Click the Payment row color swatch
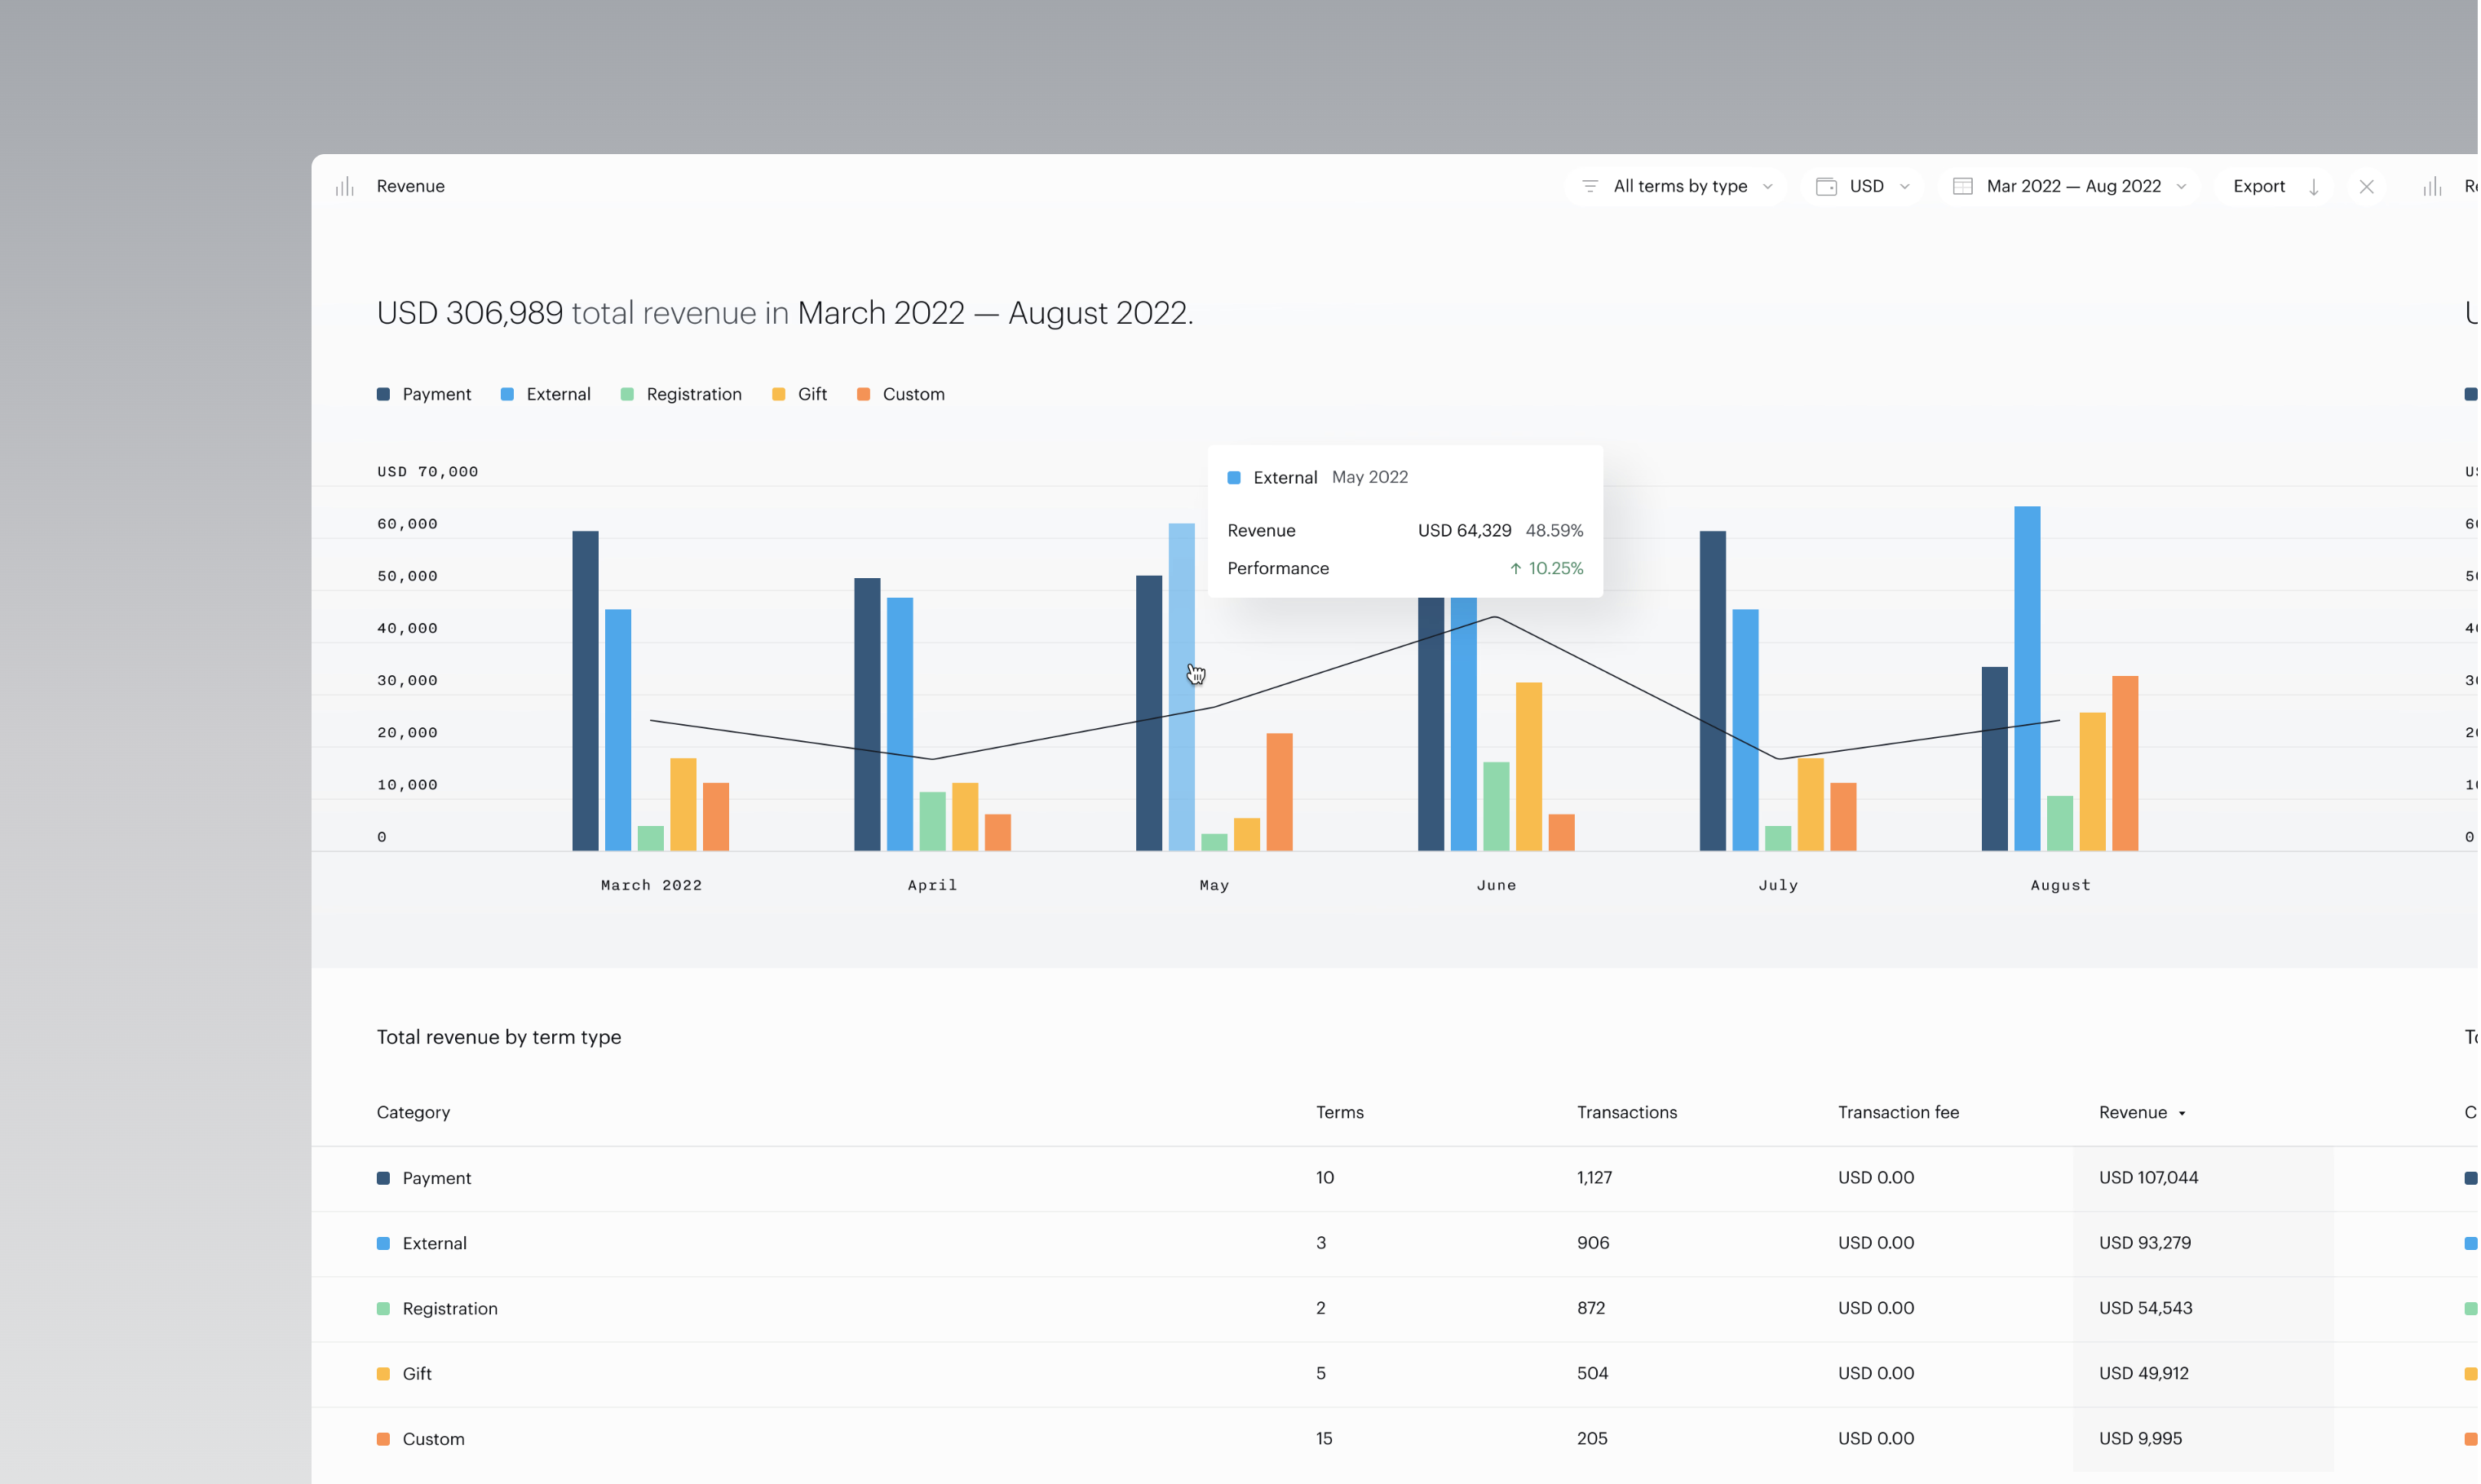Screen dimensions: 2481x1484 (384, 1180)
